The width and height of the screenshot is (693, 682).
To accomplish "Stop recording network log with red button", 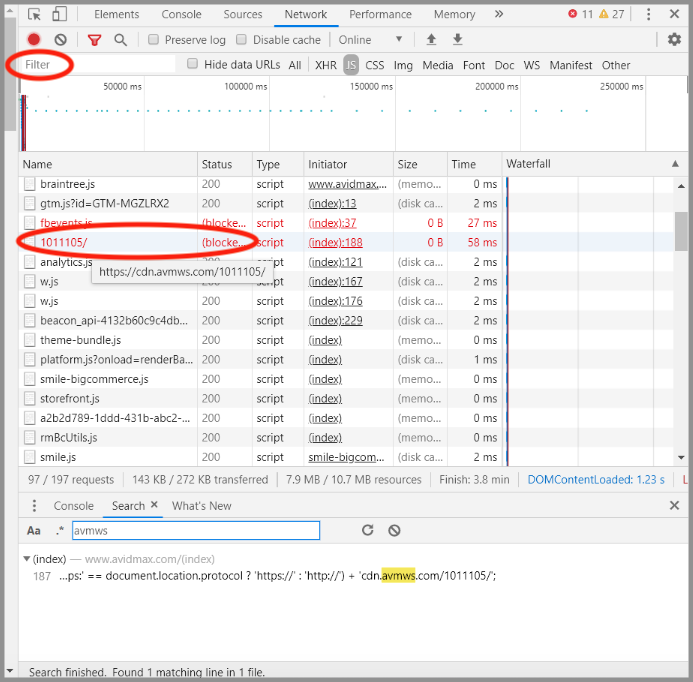I will coord(34,40).
